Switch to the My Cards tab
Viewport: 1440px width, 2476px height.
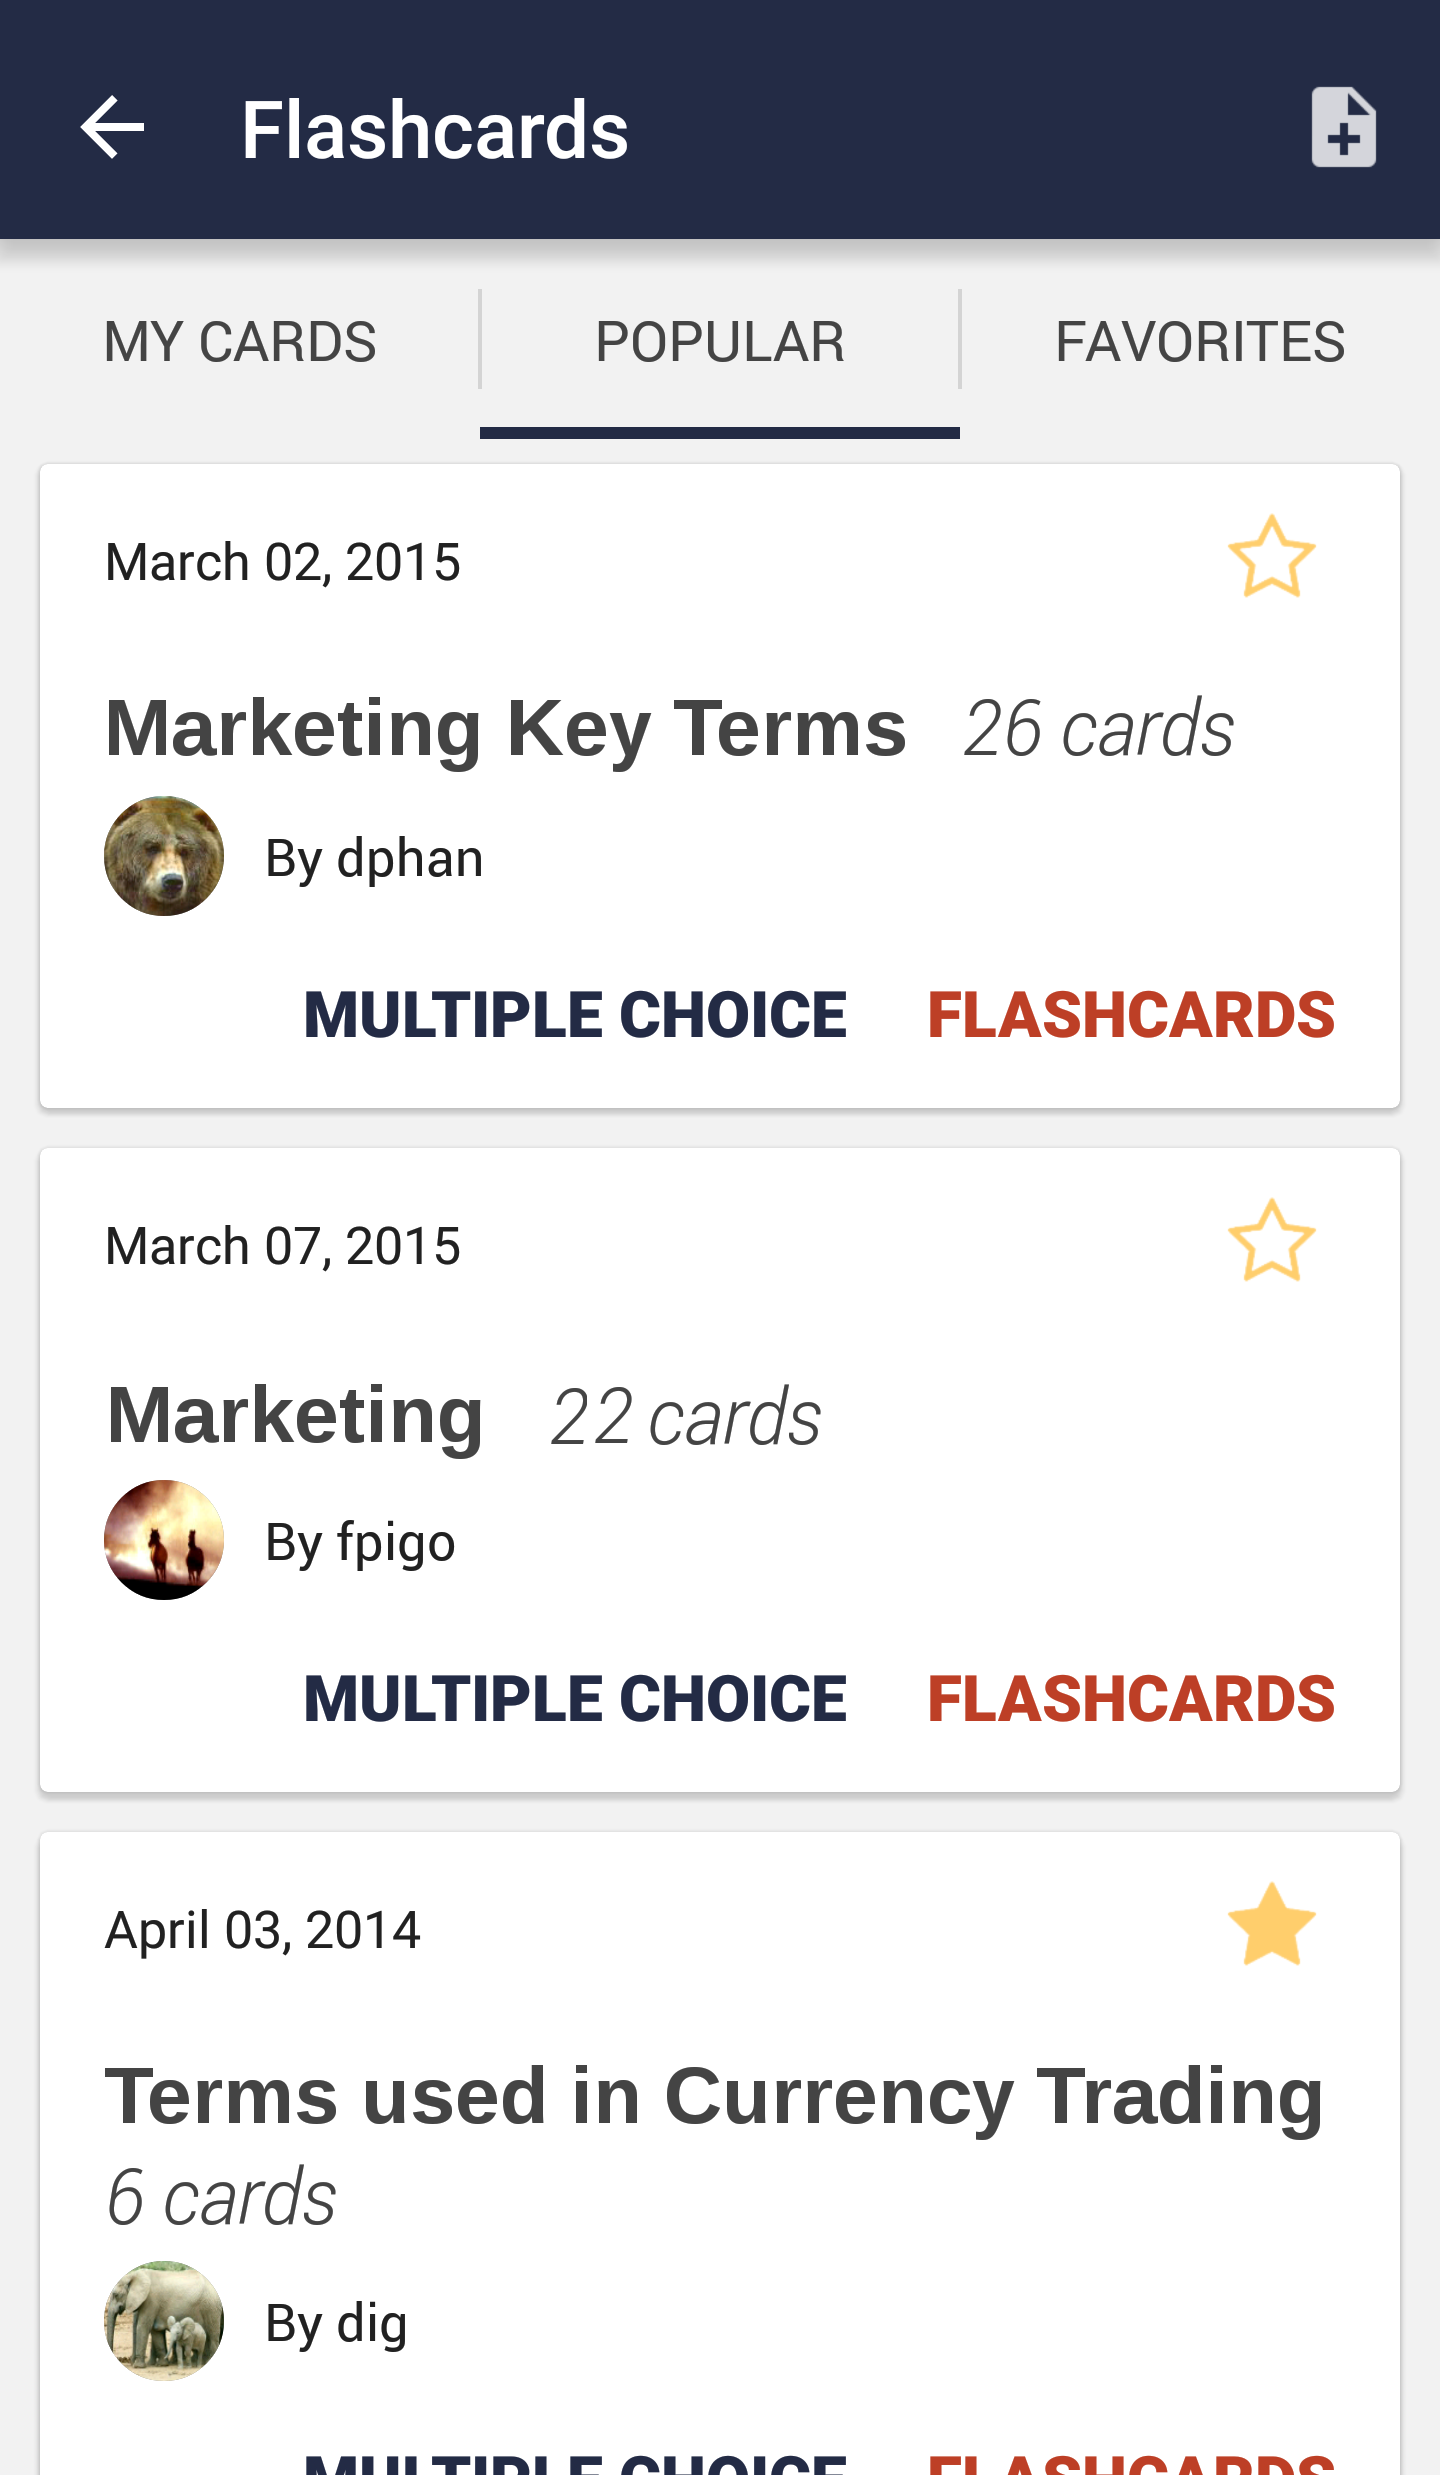tap(240, 342)
